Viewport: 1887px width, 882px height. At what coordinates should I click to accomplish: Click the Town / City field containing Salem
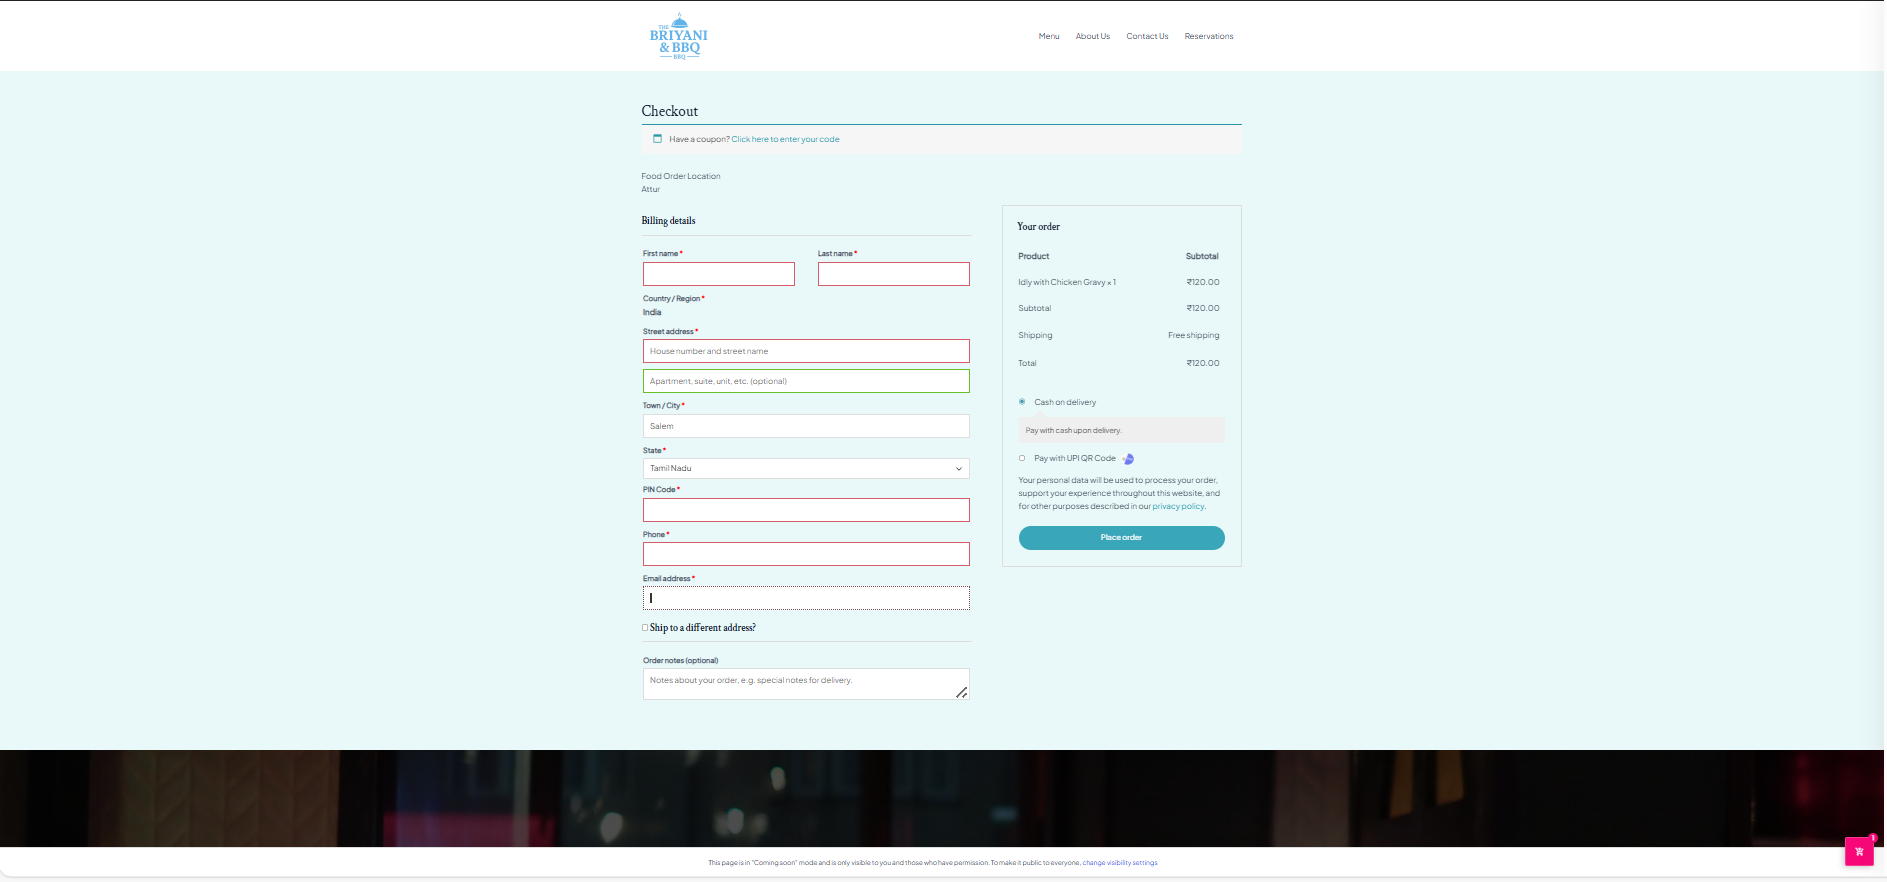point(805,426)
